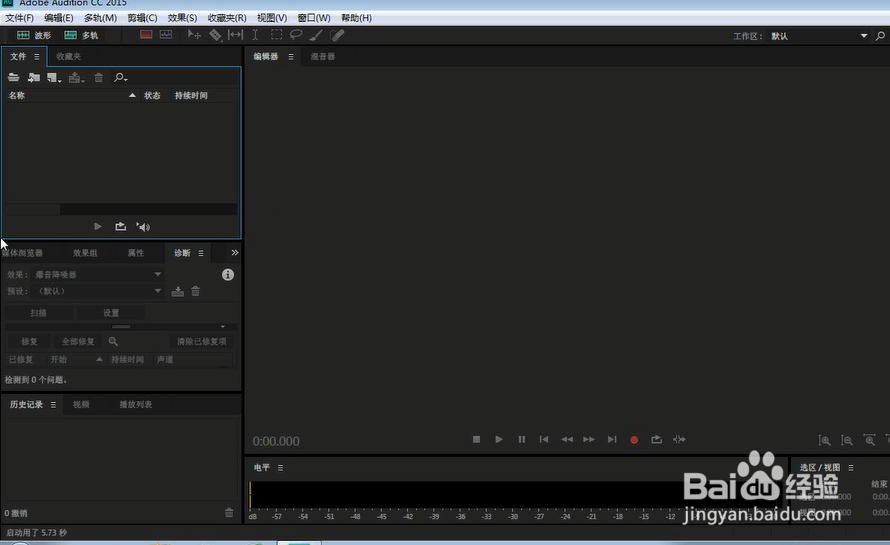Select the Spot Healing Brush tool
The height and width of the screenshot is (545, 890).
(x=337, y=35)
